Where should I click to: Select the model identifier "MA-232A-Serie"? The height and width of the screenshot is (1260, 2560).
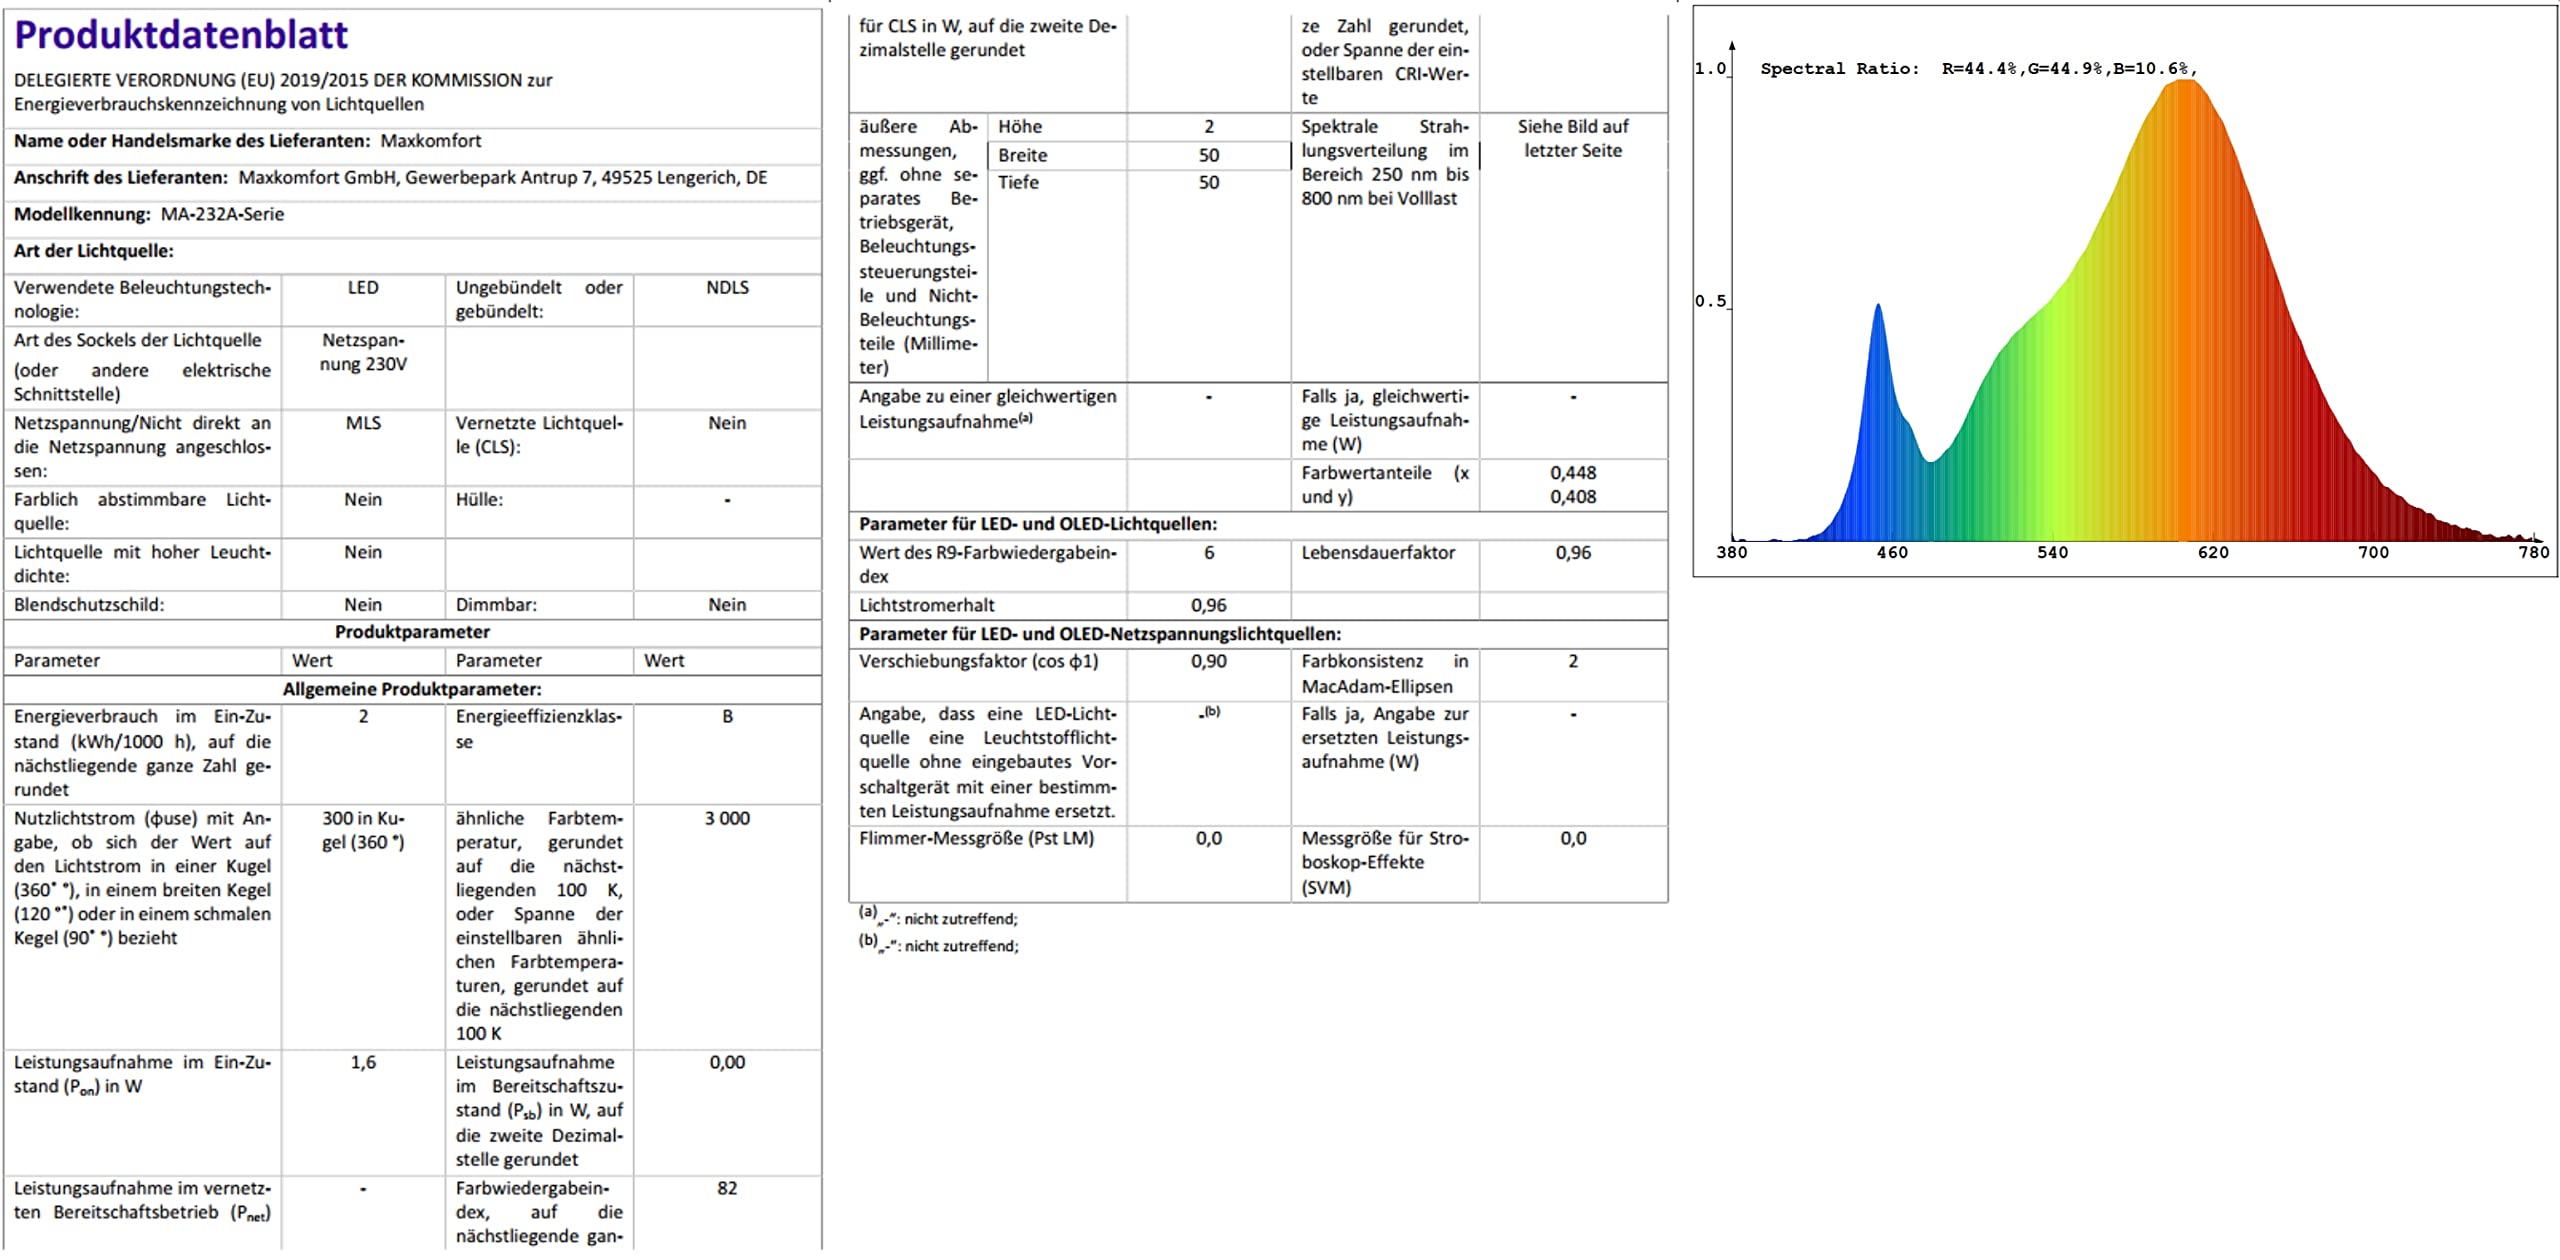pyautogui.click(x=222, y=214)
